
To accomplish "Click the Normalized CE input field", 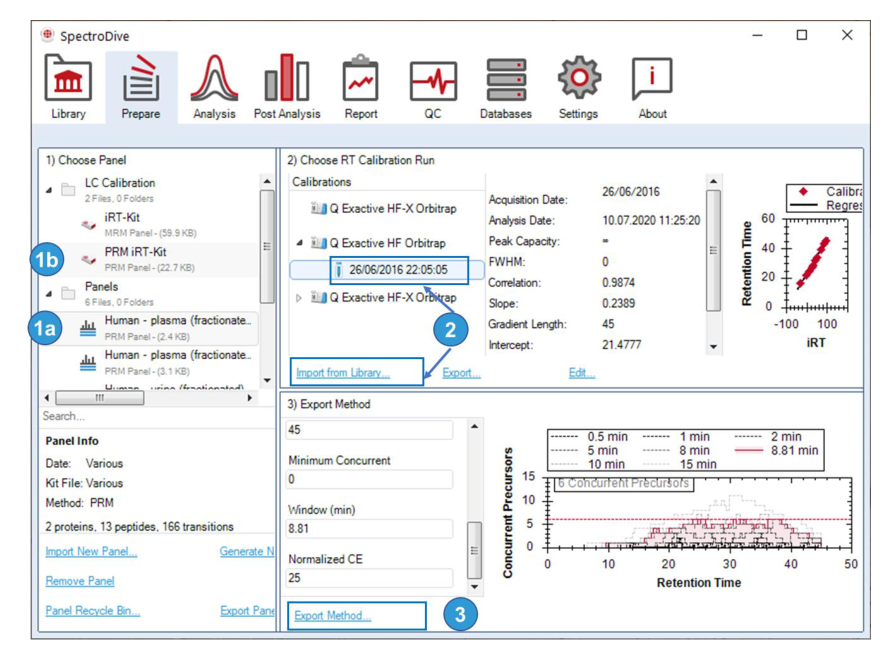I will click(x=369, y=578).
